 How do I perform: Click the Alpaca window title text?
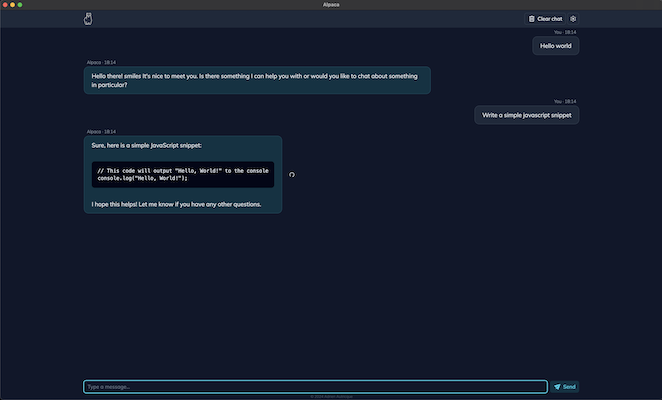tap(330, 5)
